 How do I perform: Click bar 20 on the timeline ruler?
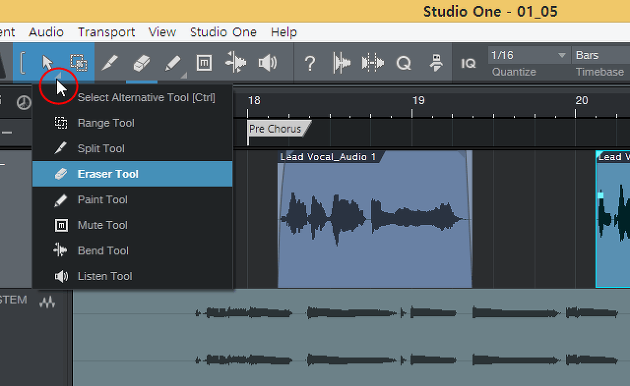pyautogui.click(x=582, y=100)
